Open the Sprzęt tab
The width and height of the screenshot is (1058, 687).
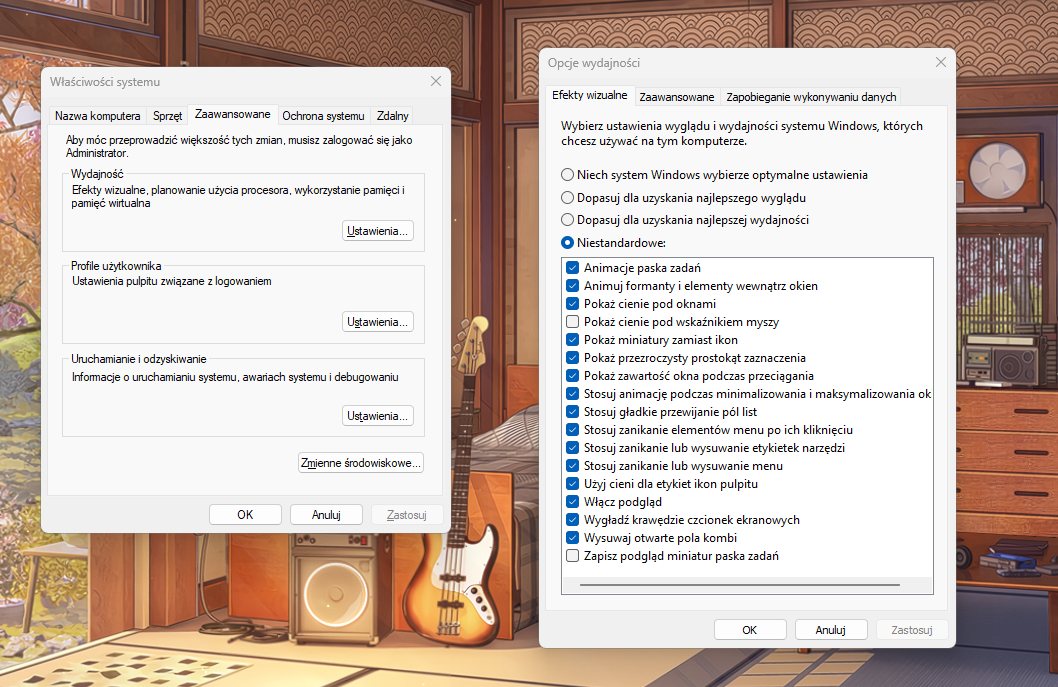click(x=167, y=116)
